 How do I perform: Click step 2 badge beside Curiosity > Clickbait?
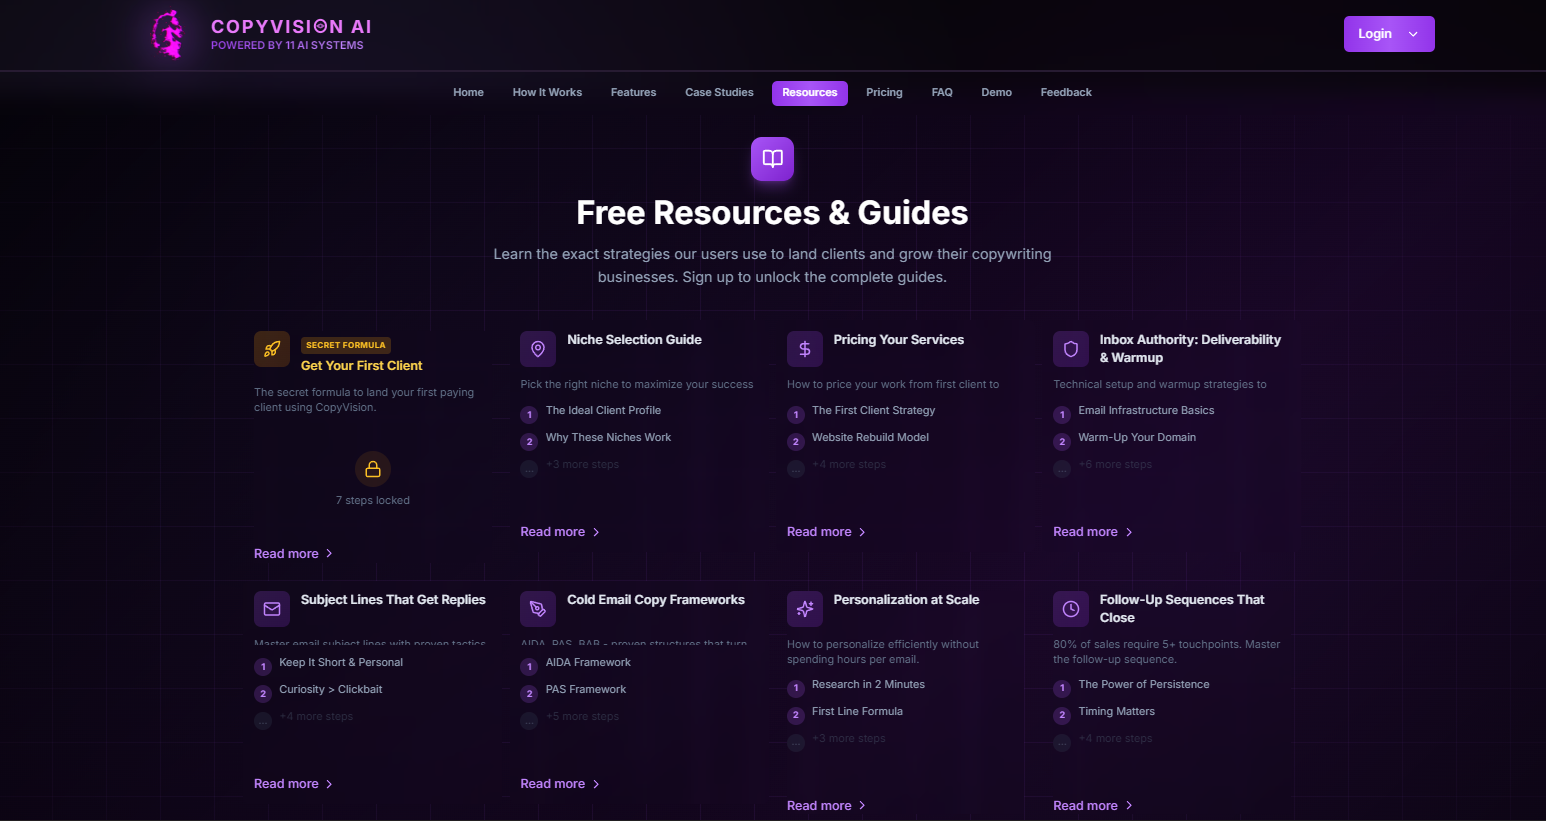[x=263, y=694]
